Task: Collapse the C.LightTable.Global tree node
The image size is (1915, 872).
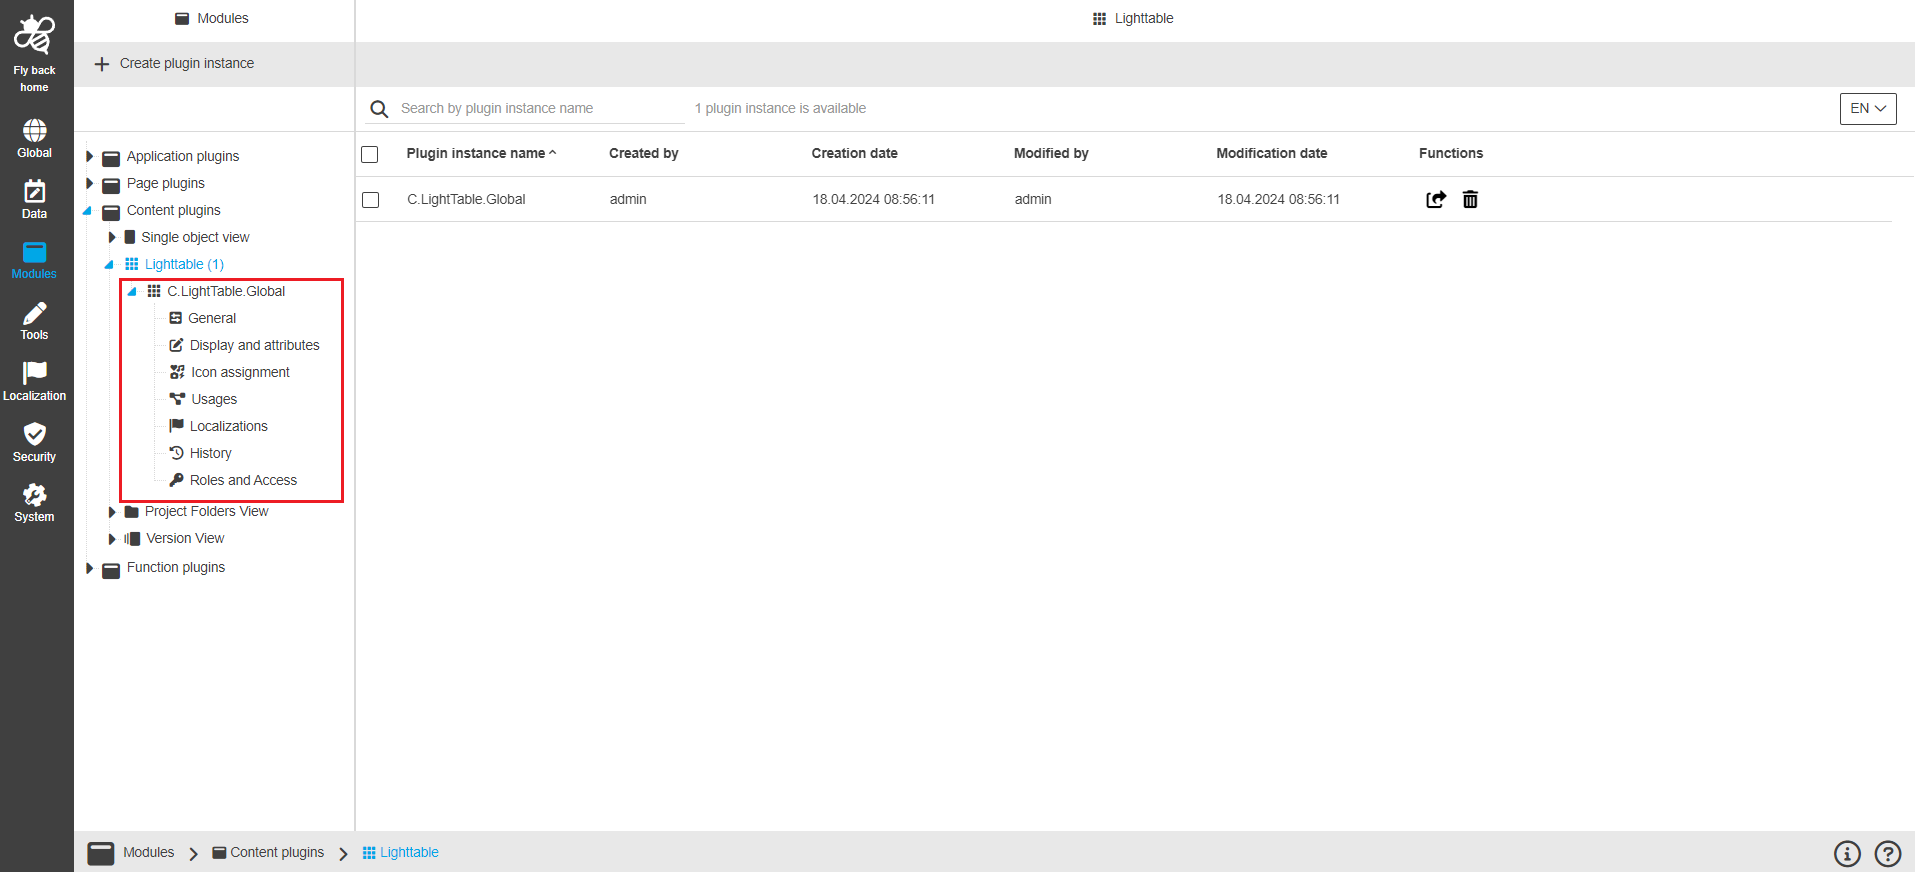Action: point(132,291)
